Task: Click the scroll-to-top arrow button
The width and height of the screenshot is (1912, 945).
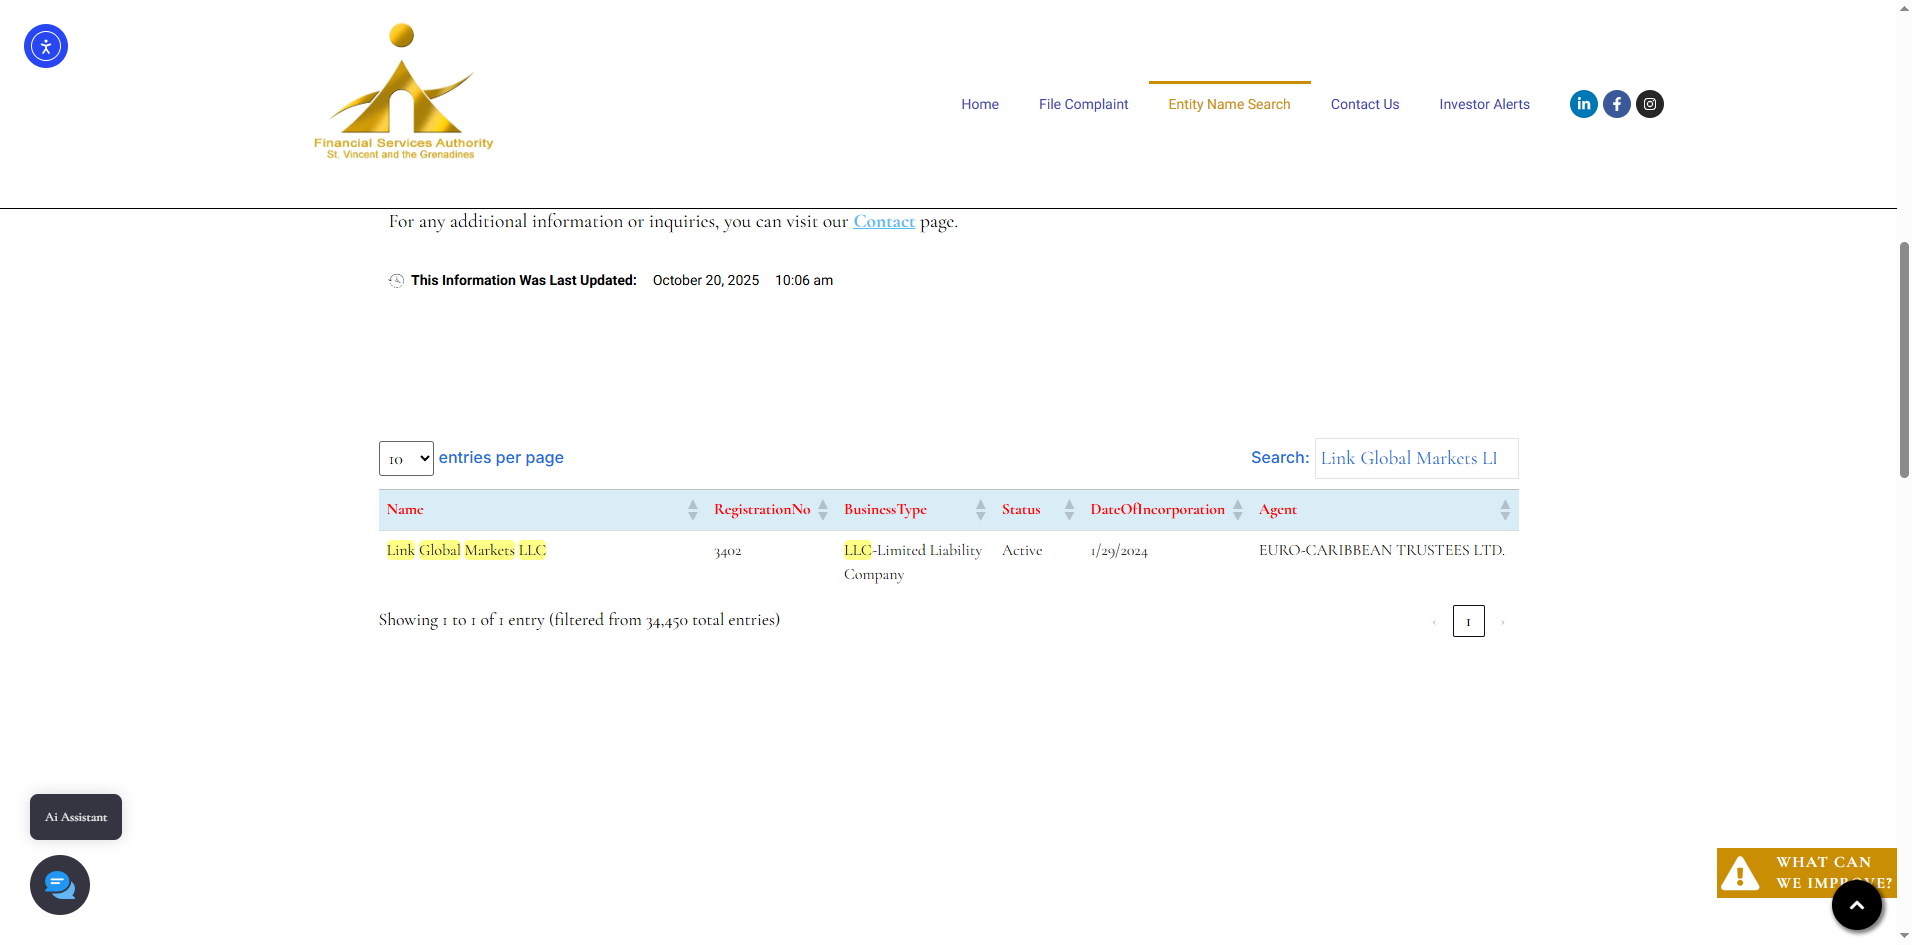Action: point(1856,905)
